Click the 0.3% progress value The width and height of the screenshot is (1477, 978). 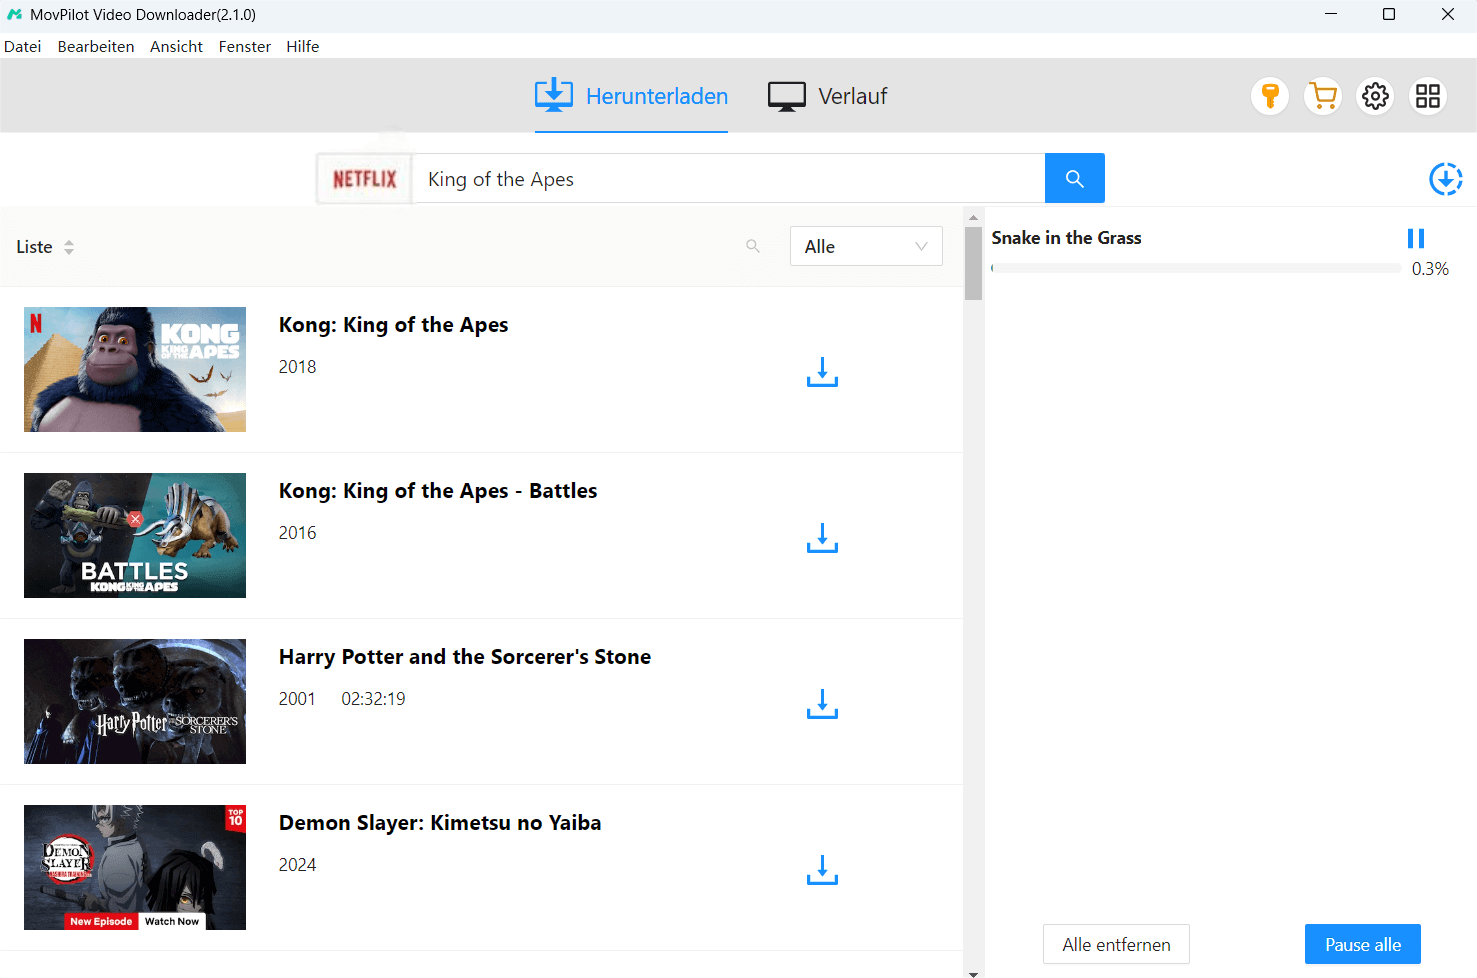click(x=1430, y=269)
